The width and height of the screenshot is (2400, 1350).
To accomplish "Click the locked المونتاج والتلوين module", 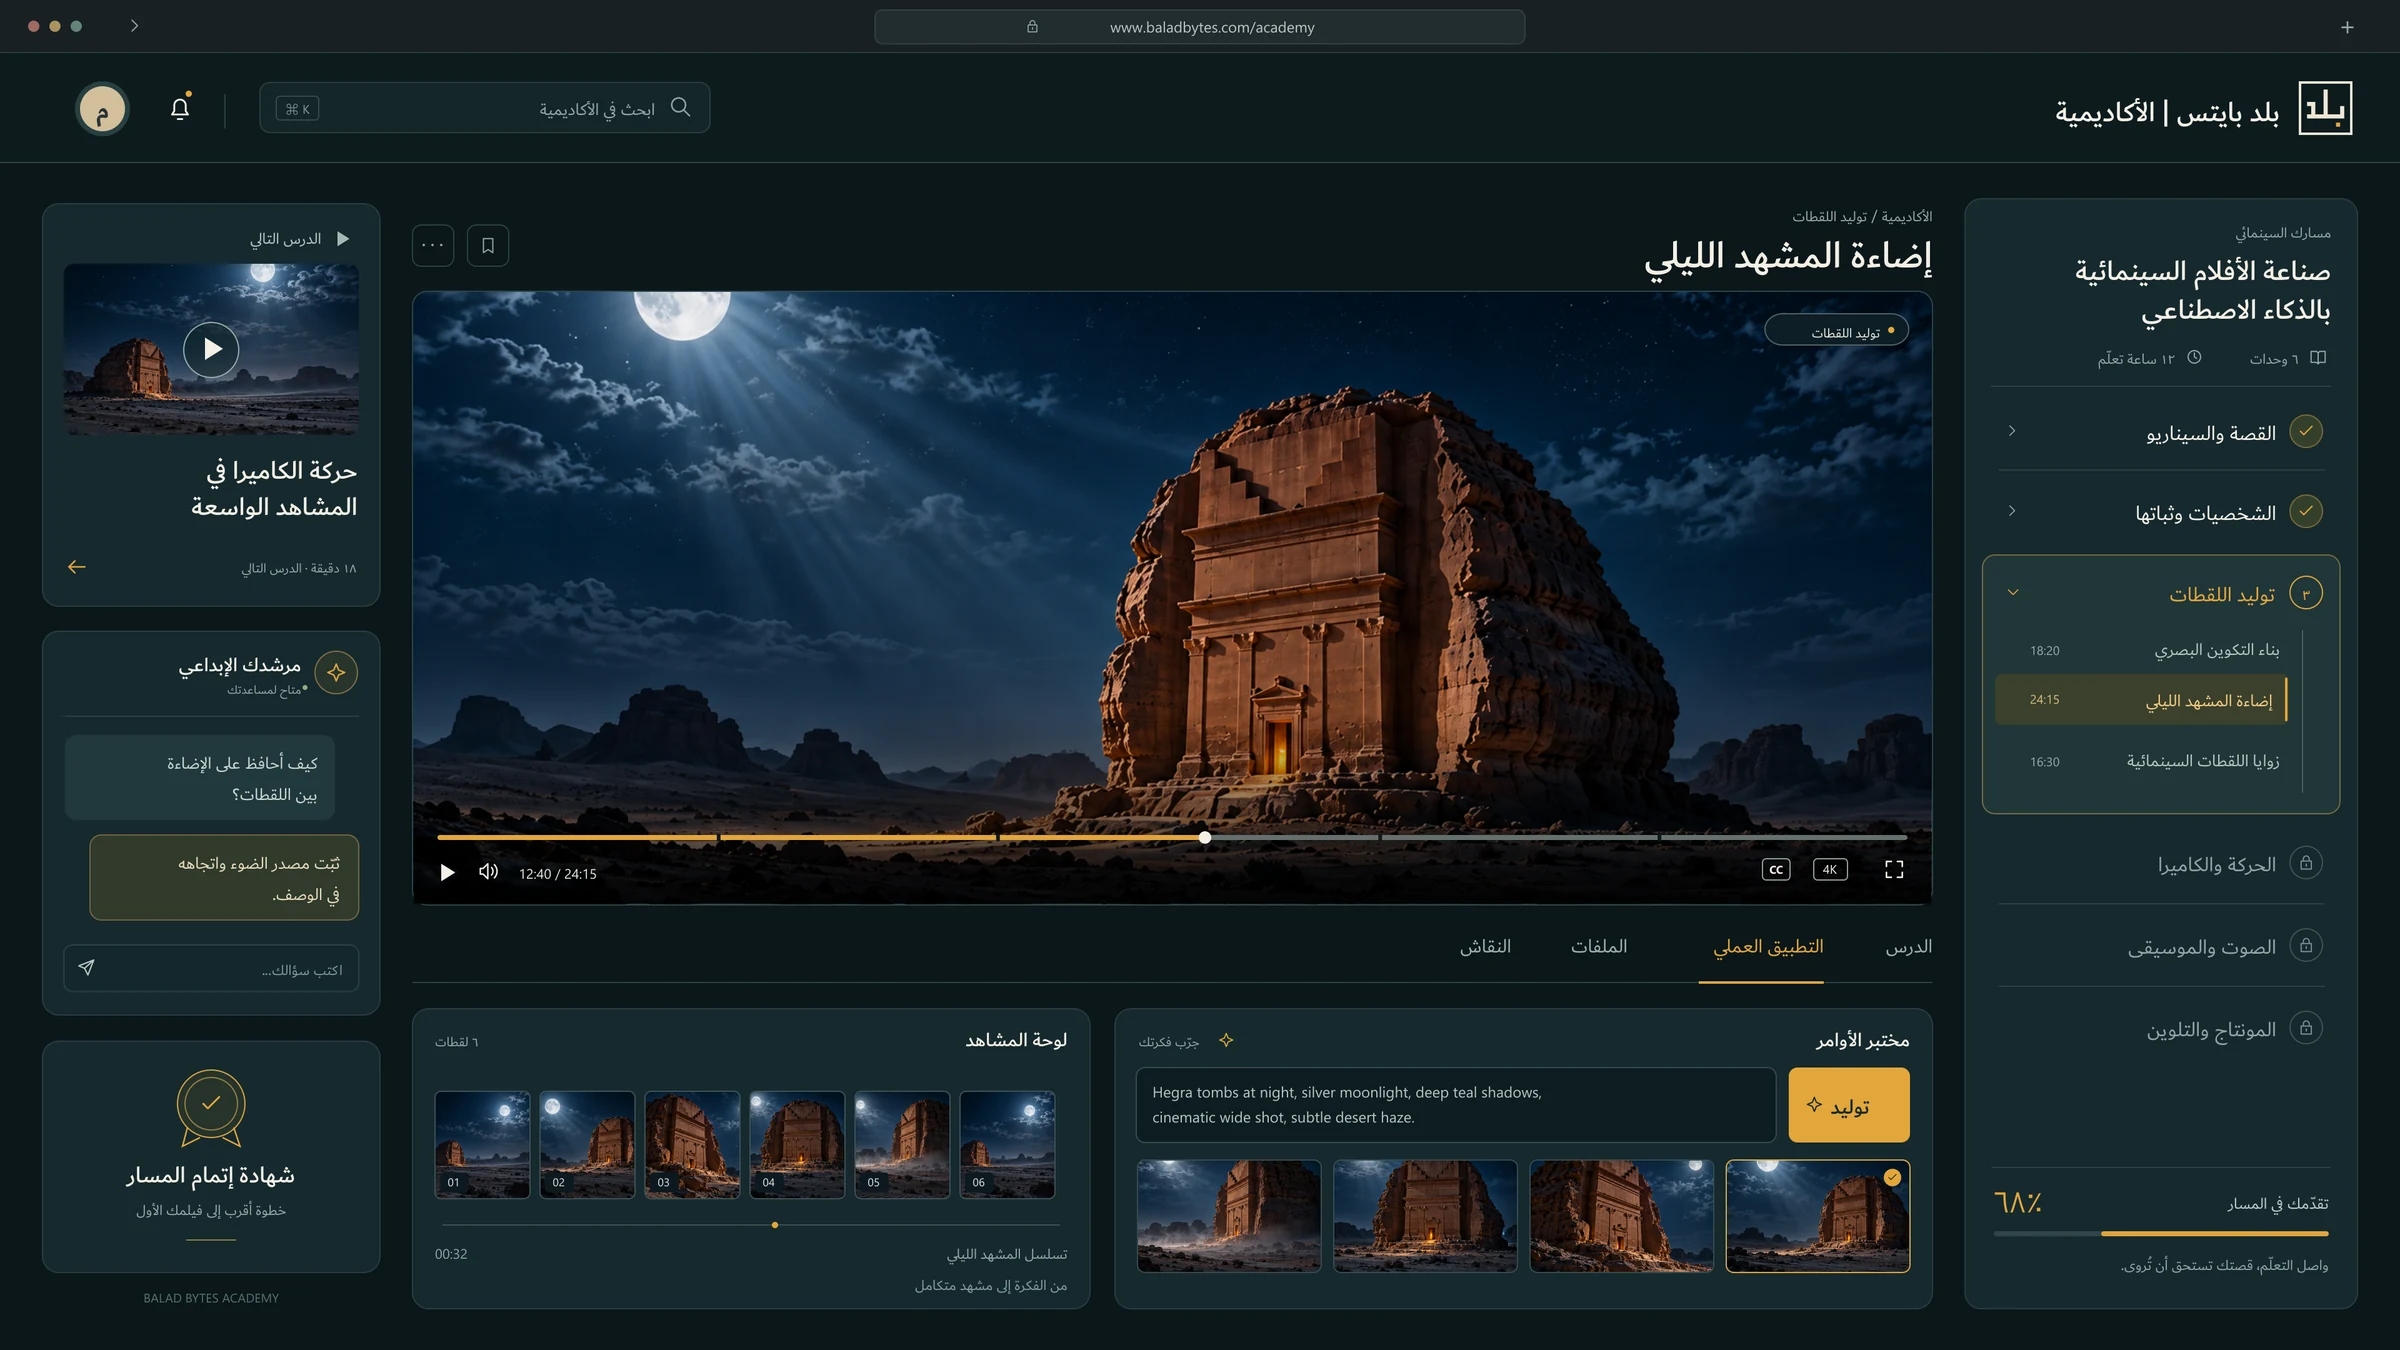I will pyautogui.click(x=2161, y=1029).
